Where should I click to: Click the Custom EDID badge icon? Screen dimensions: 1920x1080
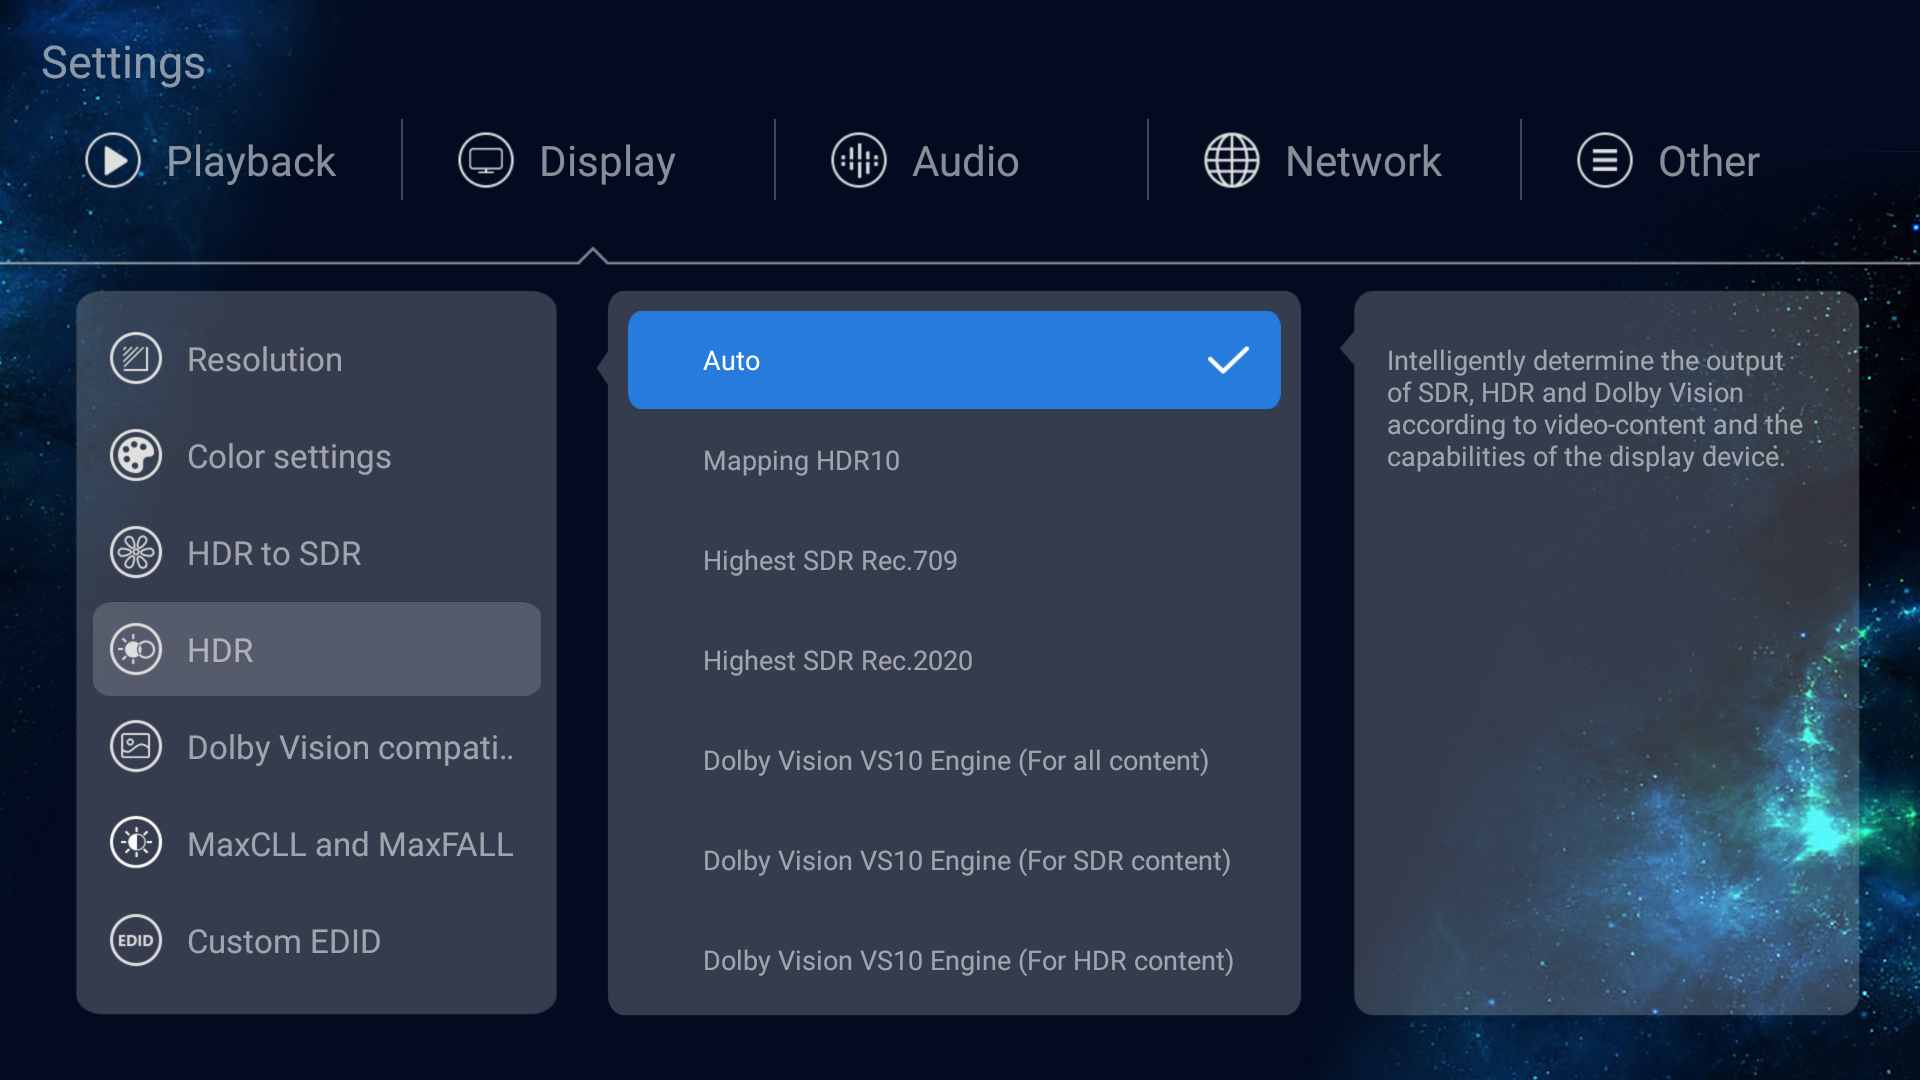click(x=136, y=941)
